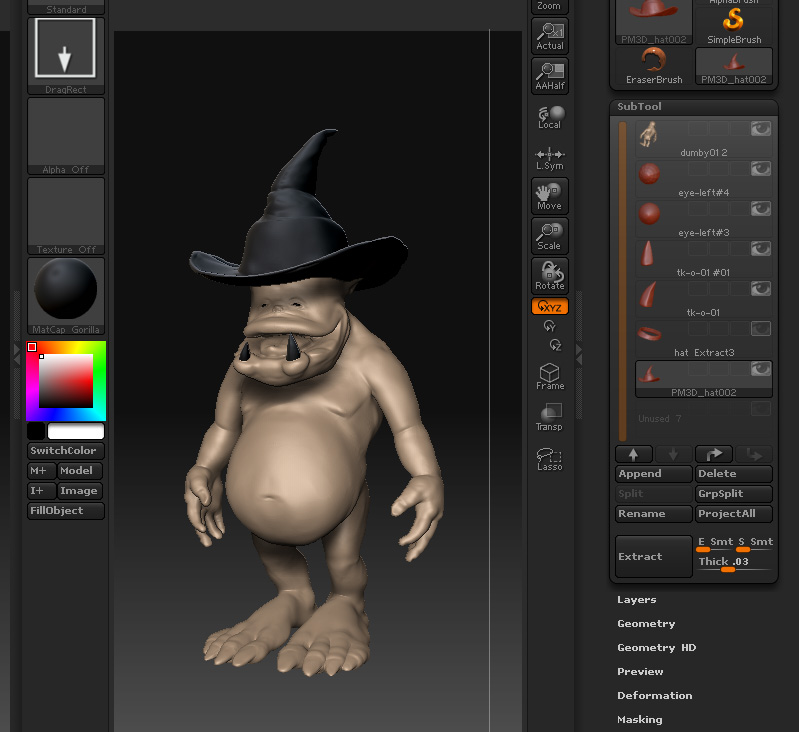The width and height of the screenshot is (799, 732).
Task: Click the move-up curved arrow button
Action: point(714,454)
